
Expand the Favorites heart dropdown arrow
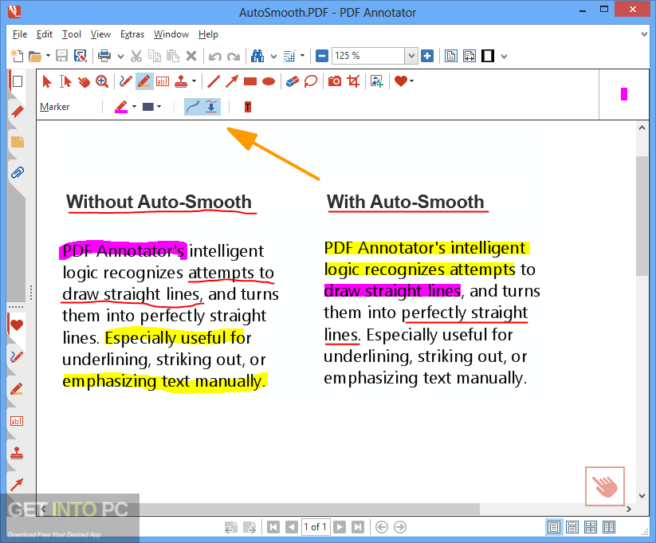tap(412, 81)
